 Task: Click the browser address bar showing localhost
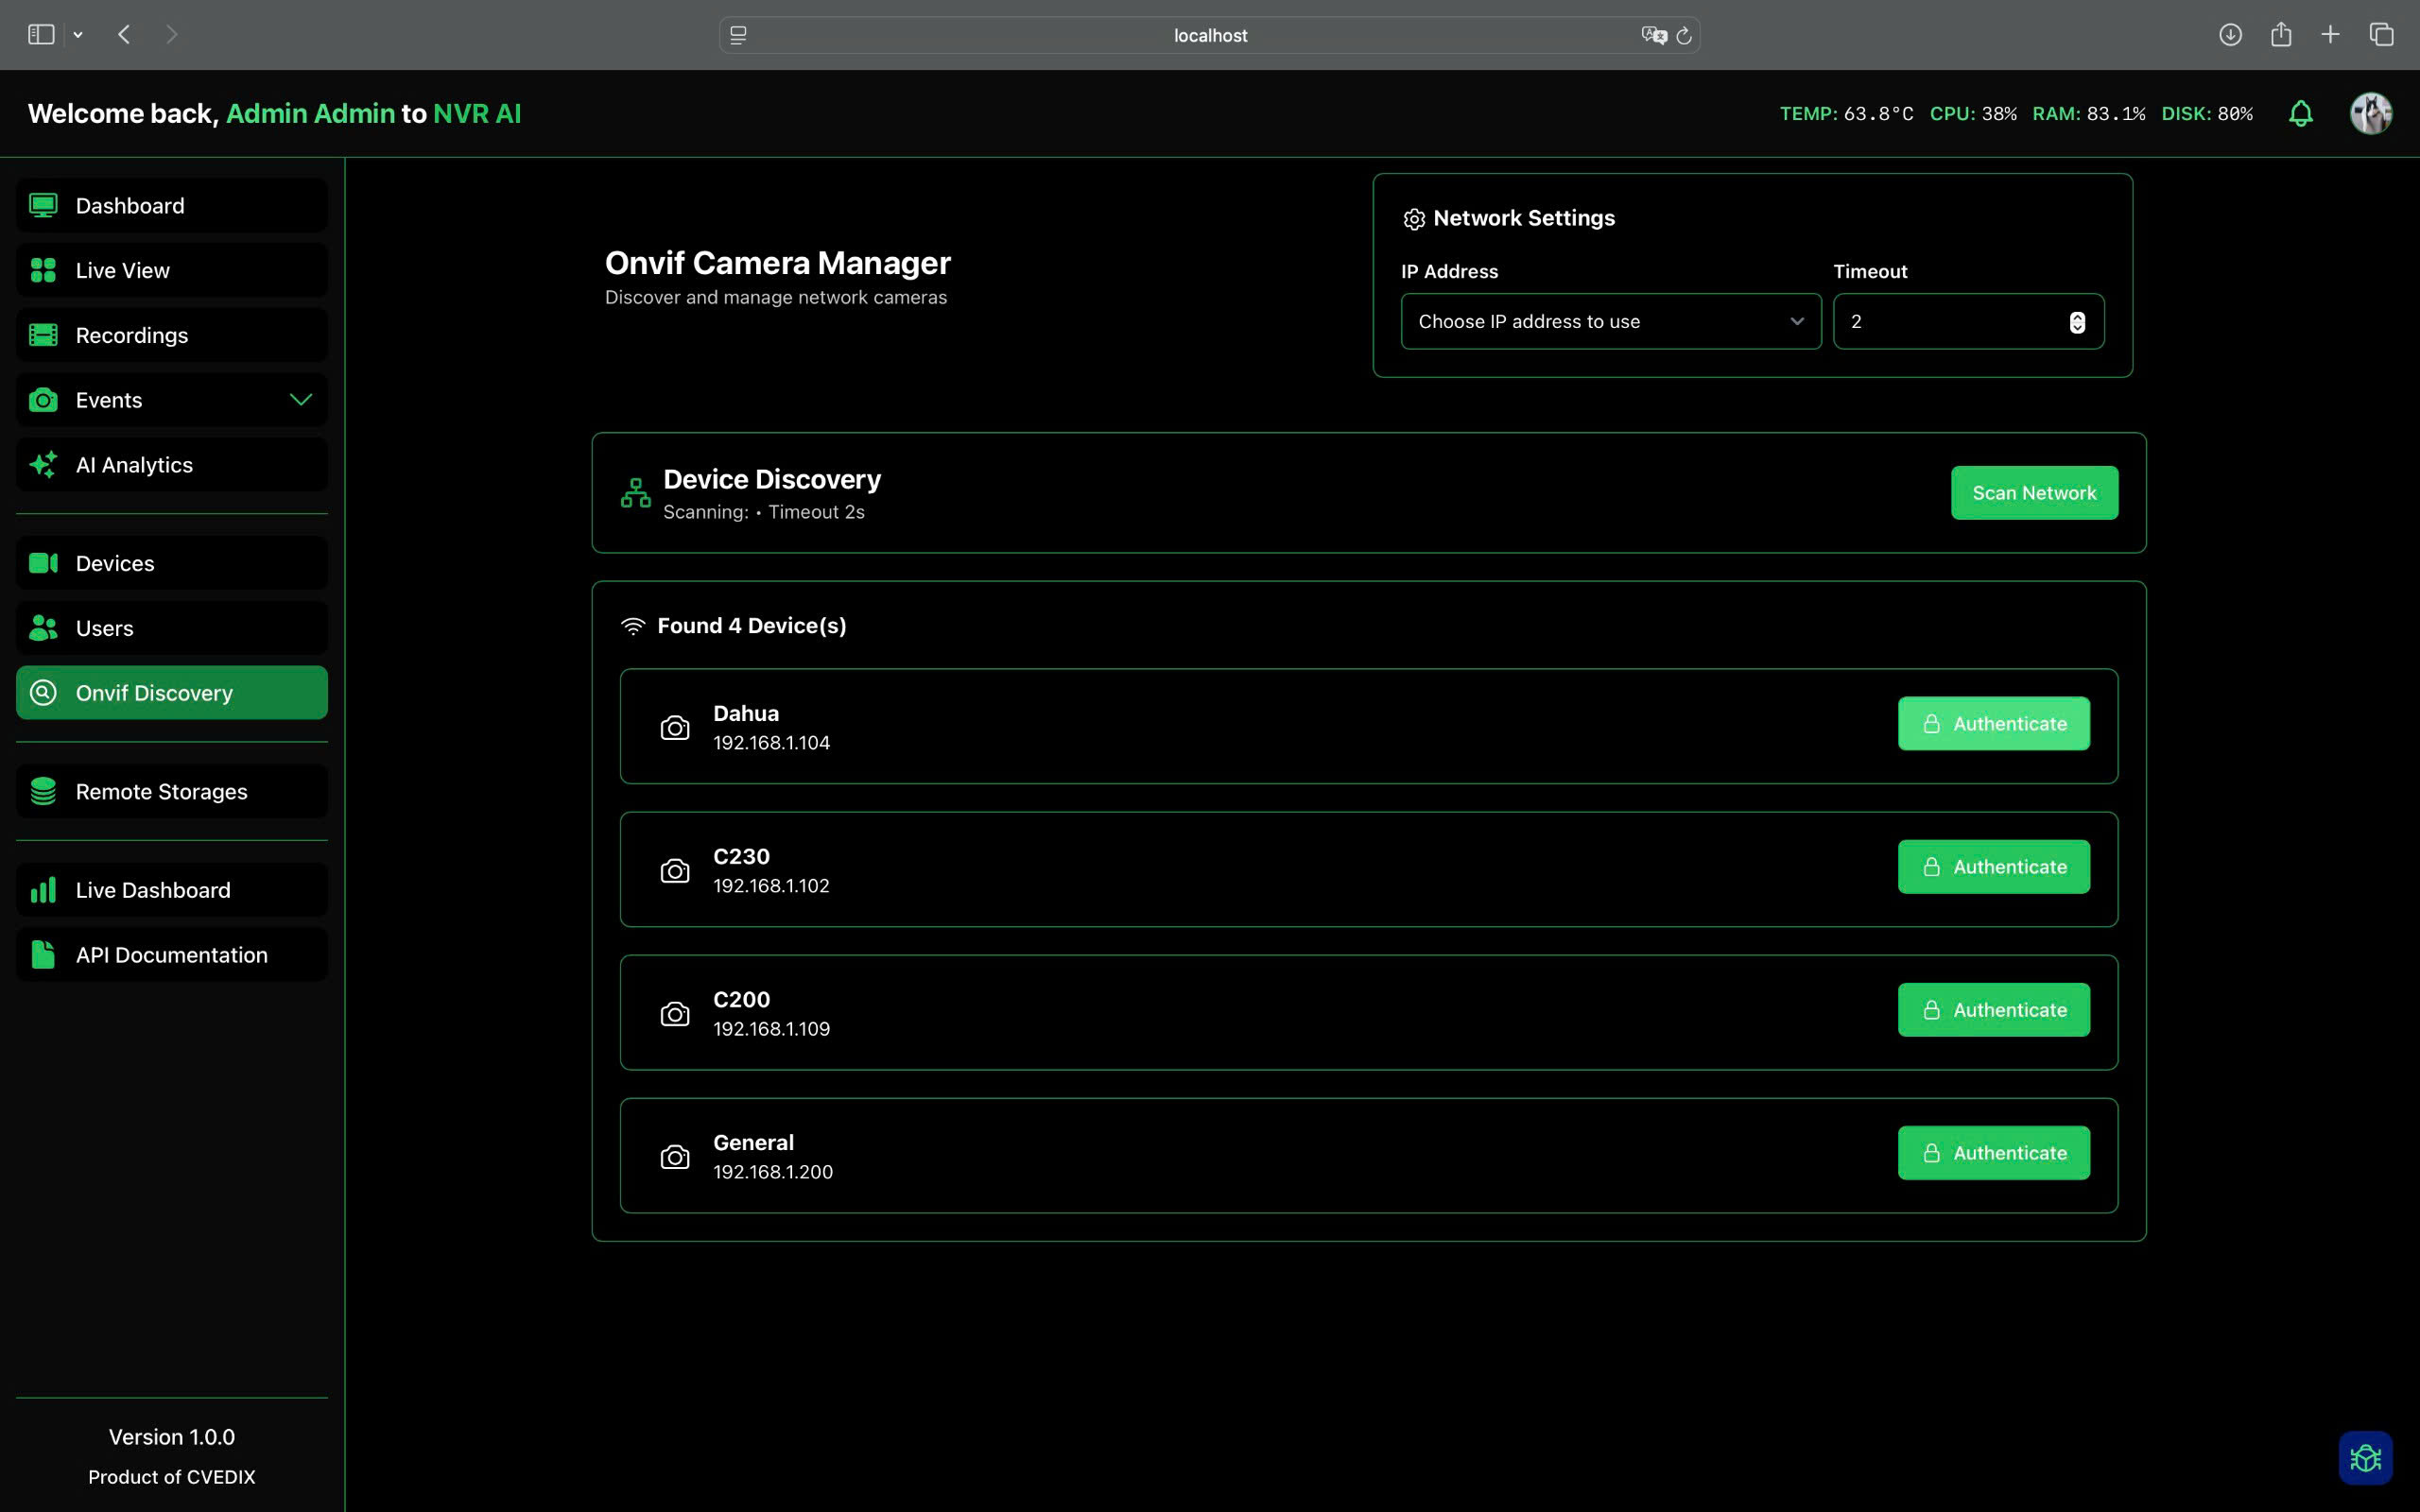(1209, 34)
